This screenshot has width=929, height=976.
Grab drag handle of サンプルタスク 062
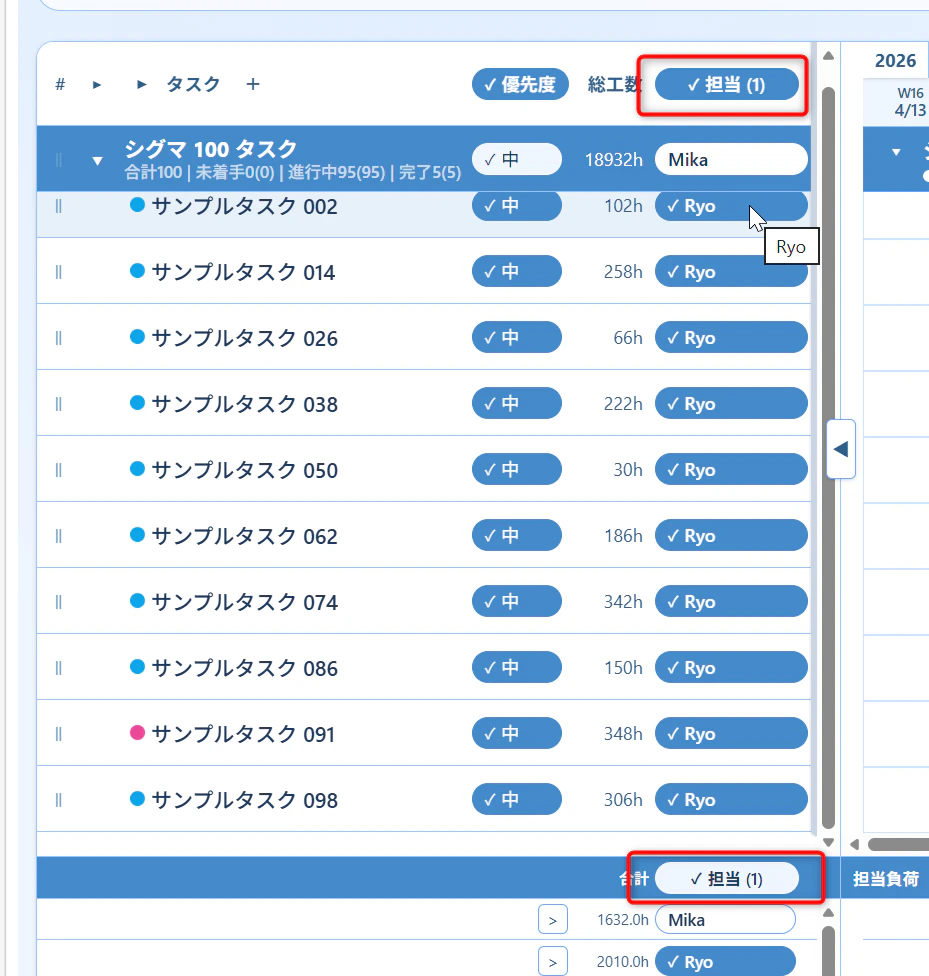pyautogui.click(x=59, y=536)
